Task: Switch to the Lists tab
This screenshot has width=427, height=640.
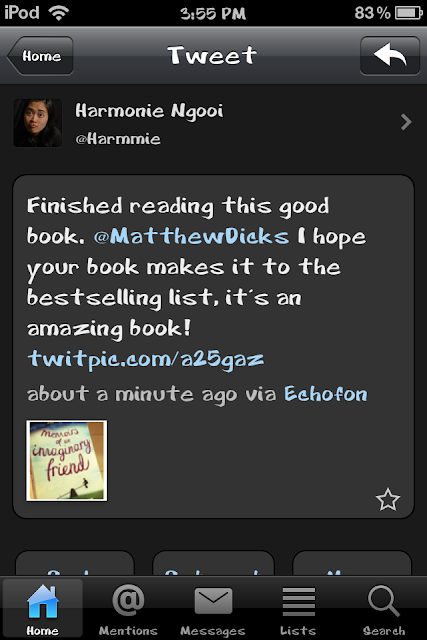Action: (298, 609)
